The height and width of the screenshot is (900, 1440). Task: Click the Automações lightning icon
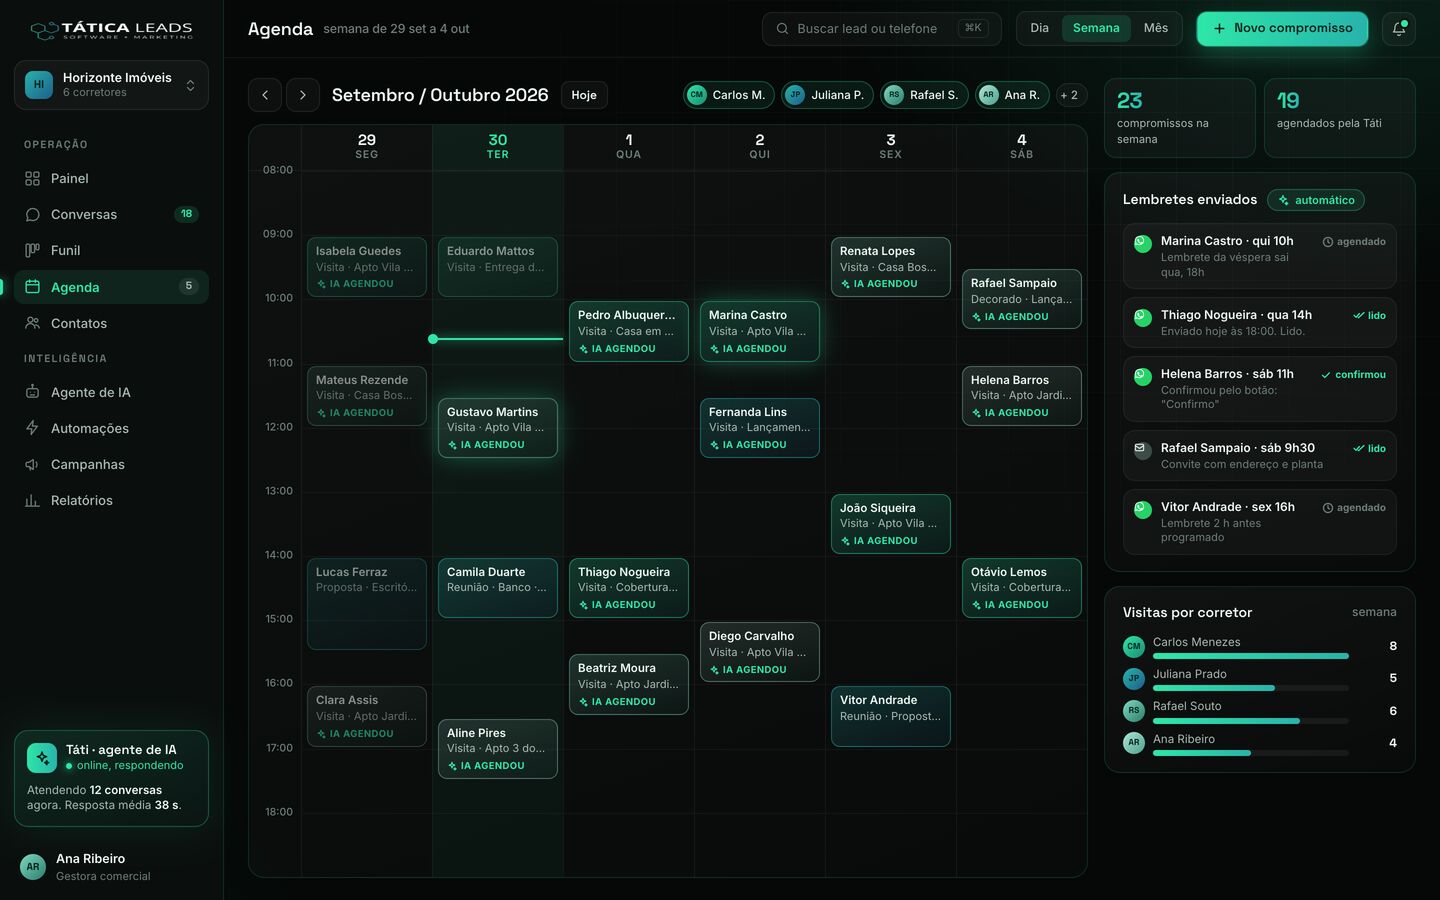click(x=32, y=429)
